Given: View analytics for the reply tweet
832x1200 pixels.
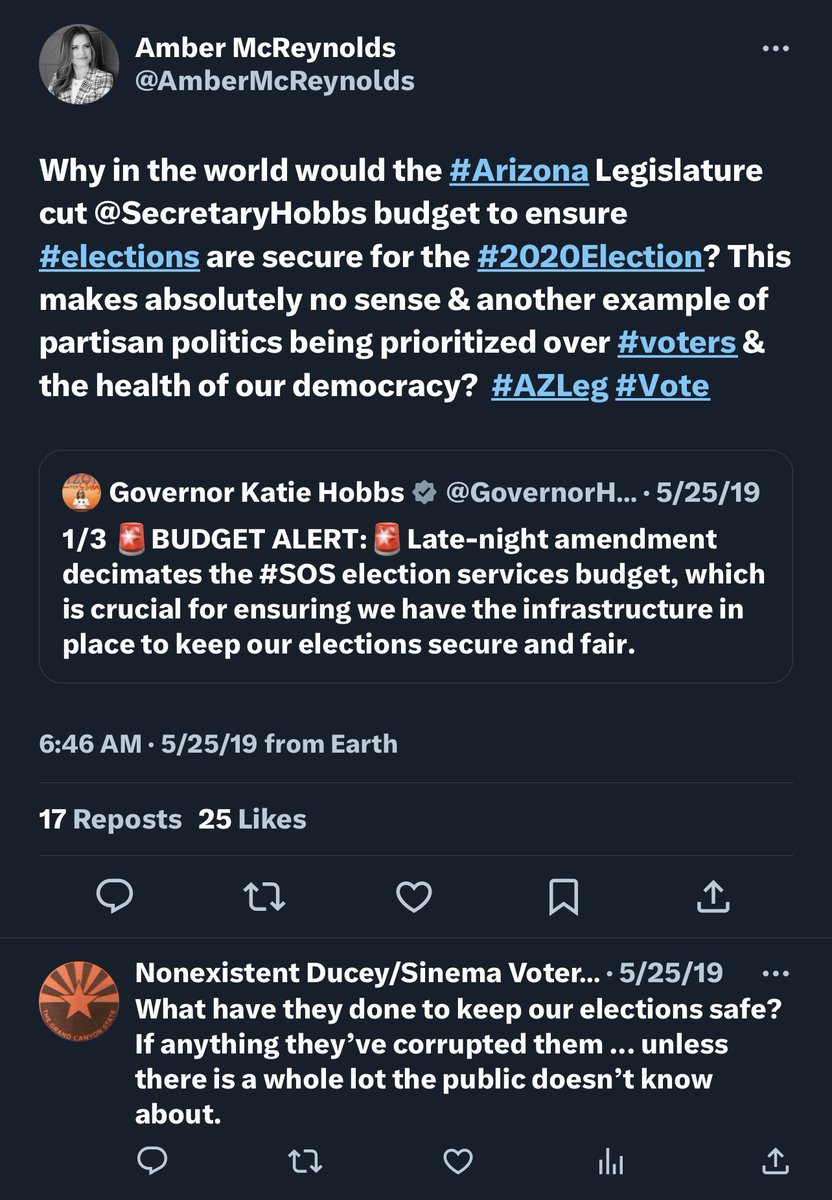Looking at the screenshot, I should 611,1161.
